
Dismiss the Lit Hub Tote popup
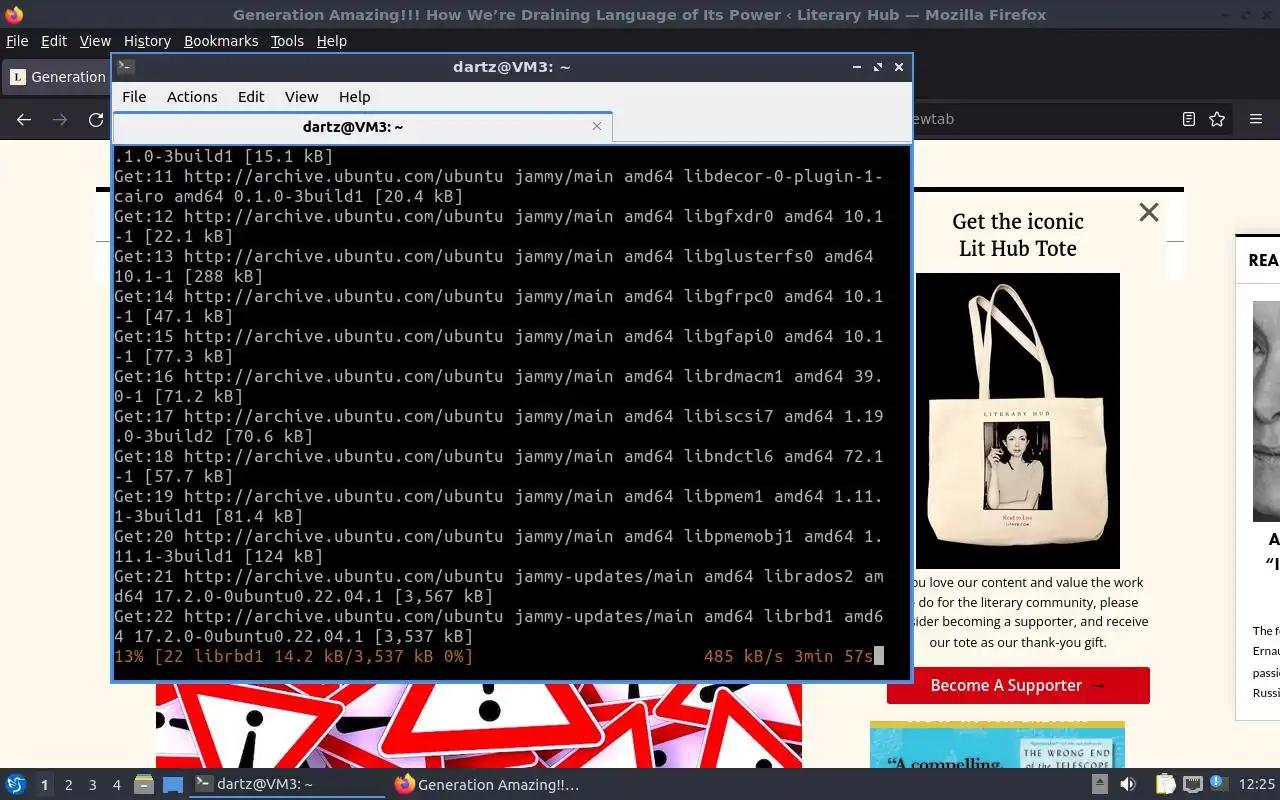click(1149, 212)
